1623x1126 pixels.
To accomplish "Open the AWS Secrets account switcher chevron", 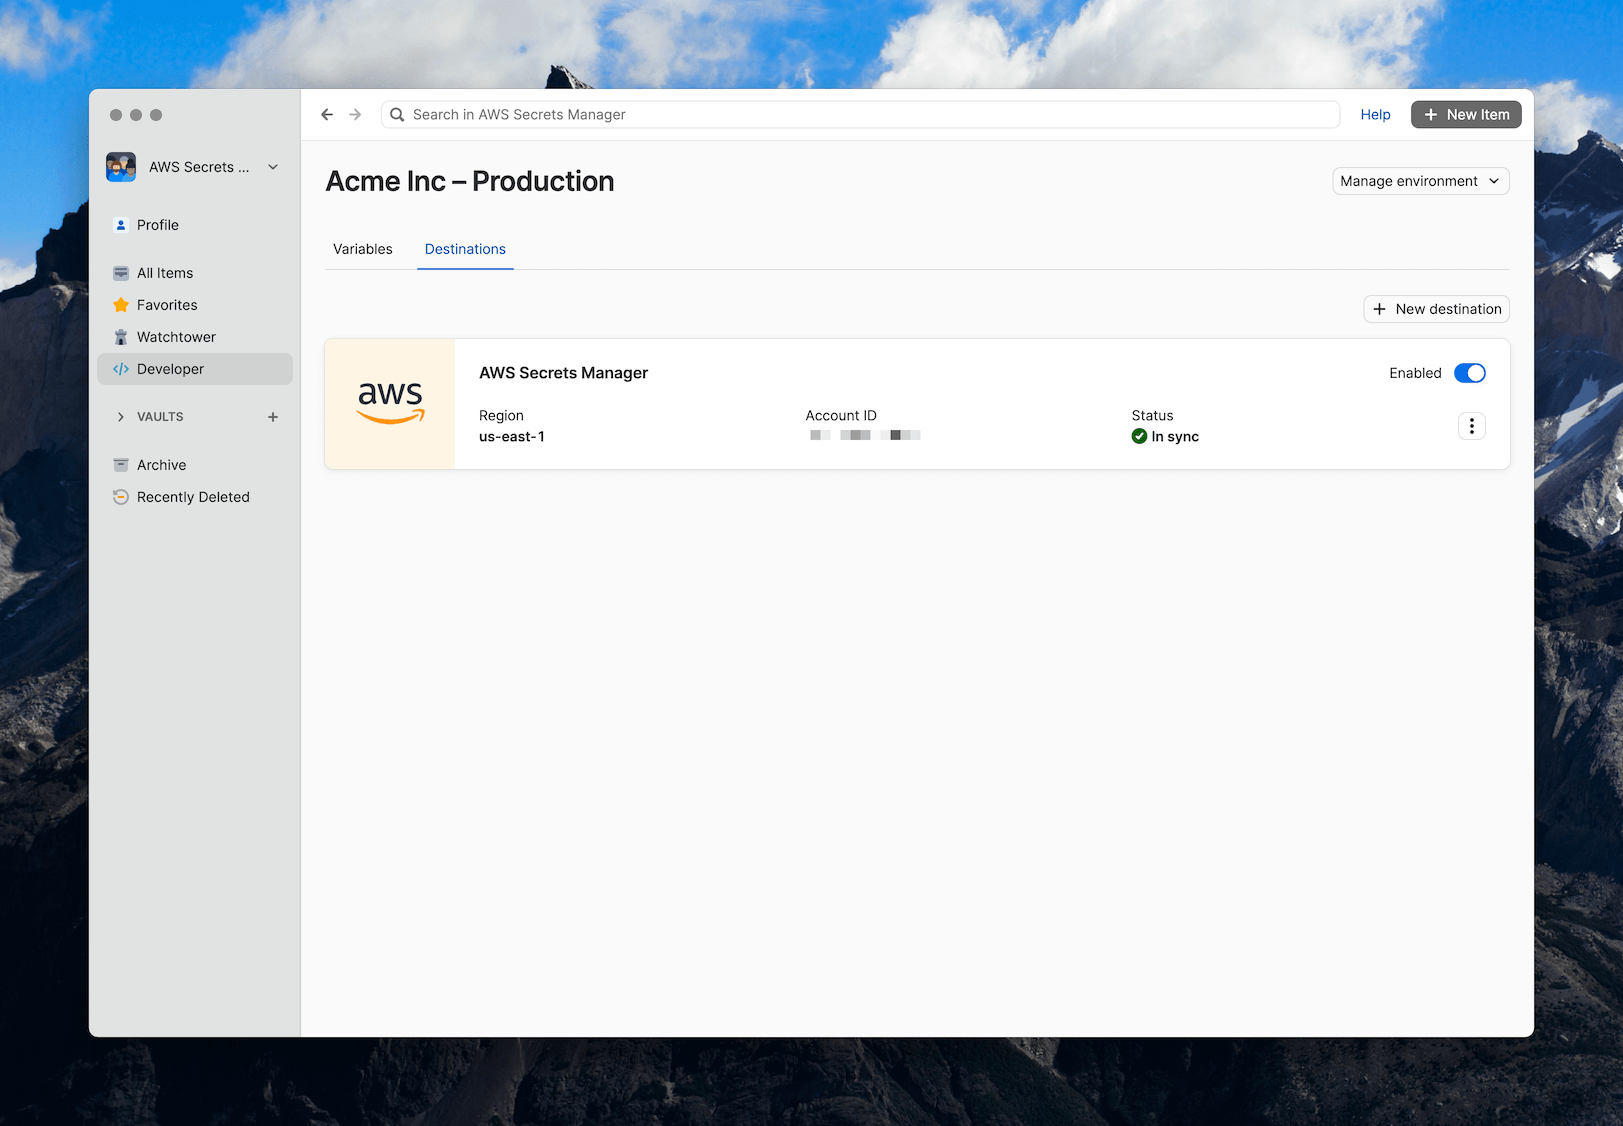I will [x=272, y=167].
